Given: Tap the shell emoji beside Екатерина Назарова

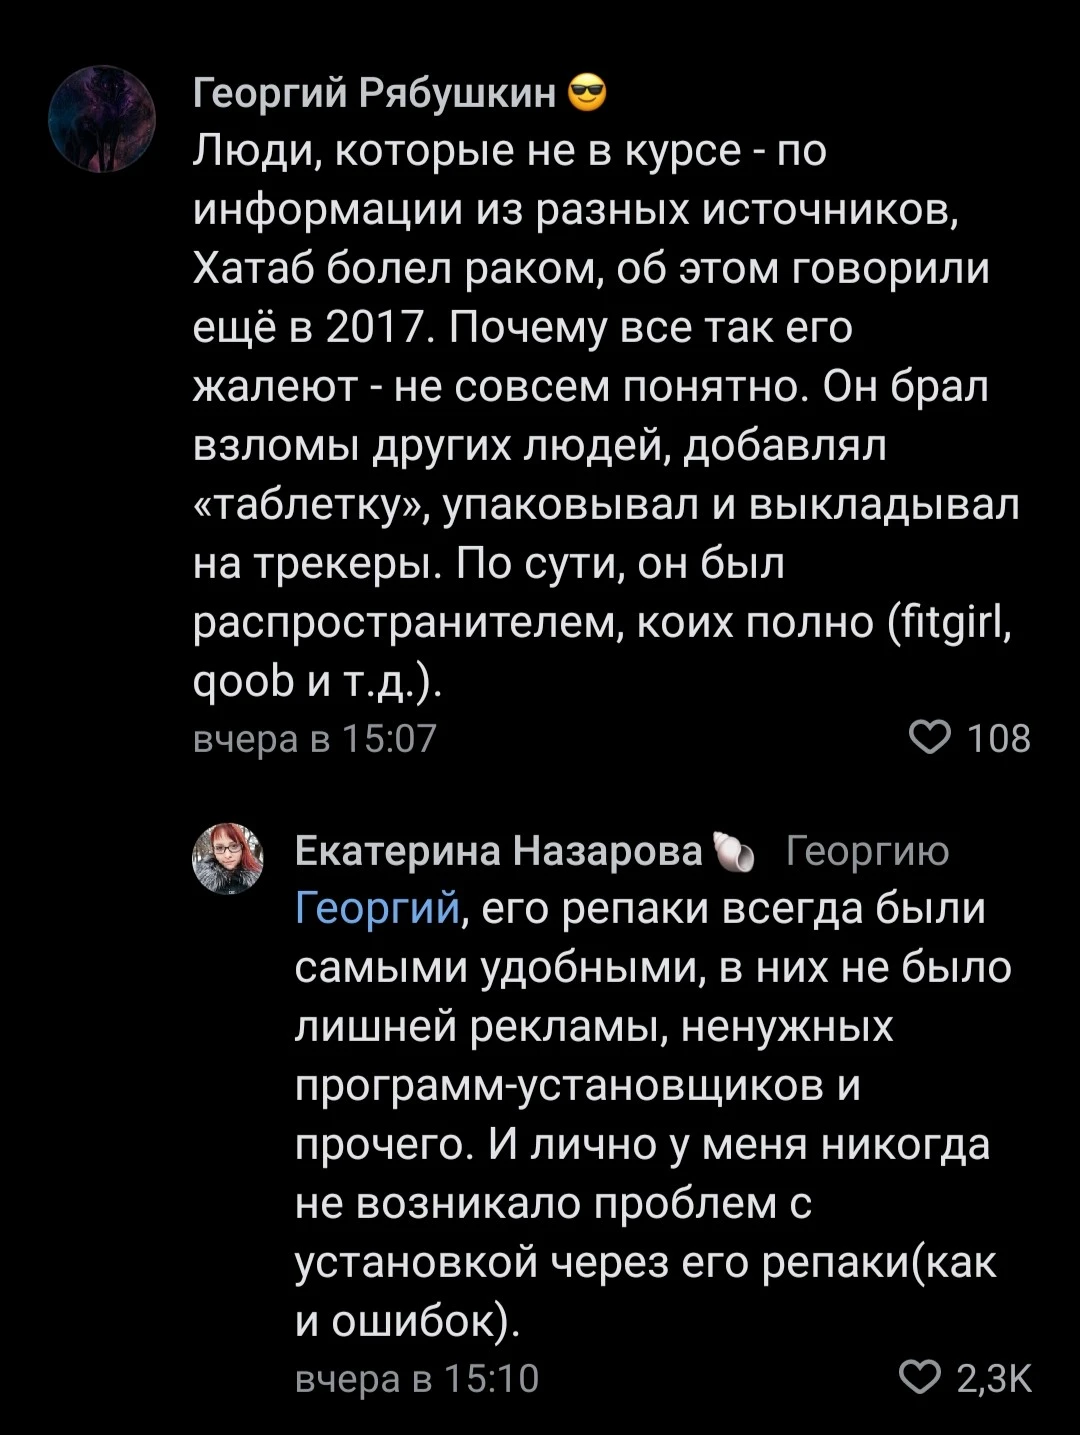Looking at the screenshot, I should (733, 852).
